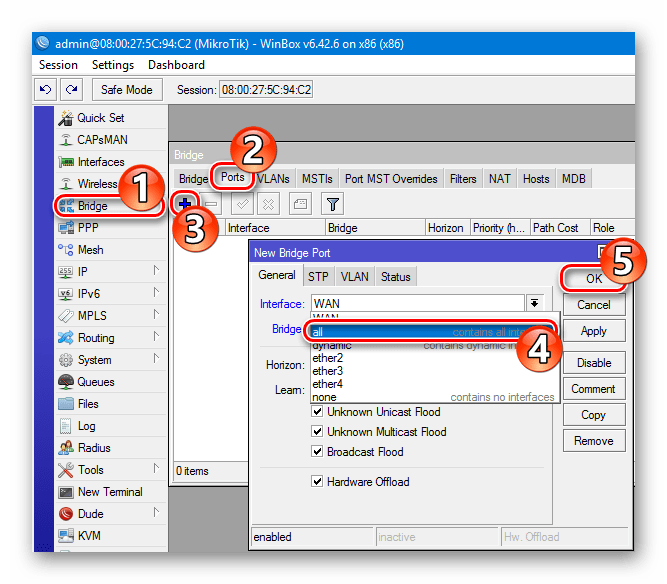Open the Log entry
This screenshot has width=667, height=584.
click(111, 426)
